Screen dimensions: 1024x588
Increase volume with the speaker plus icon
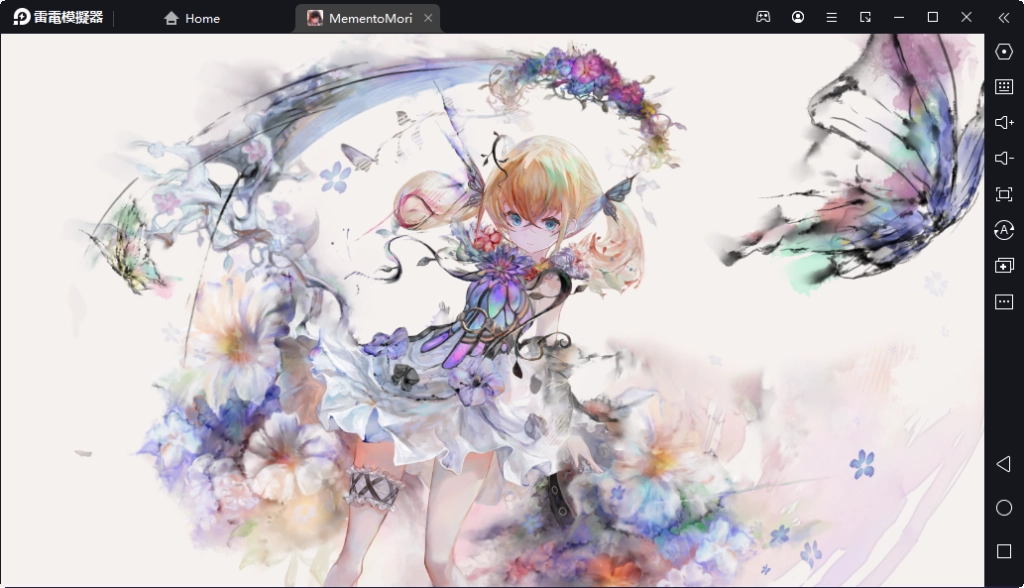point(1004,122)
